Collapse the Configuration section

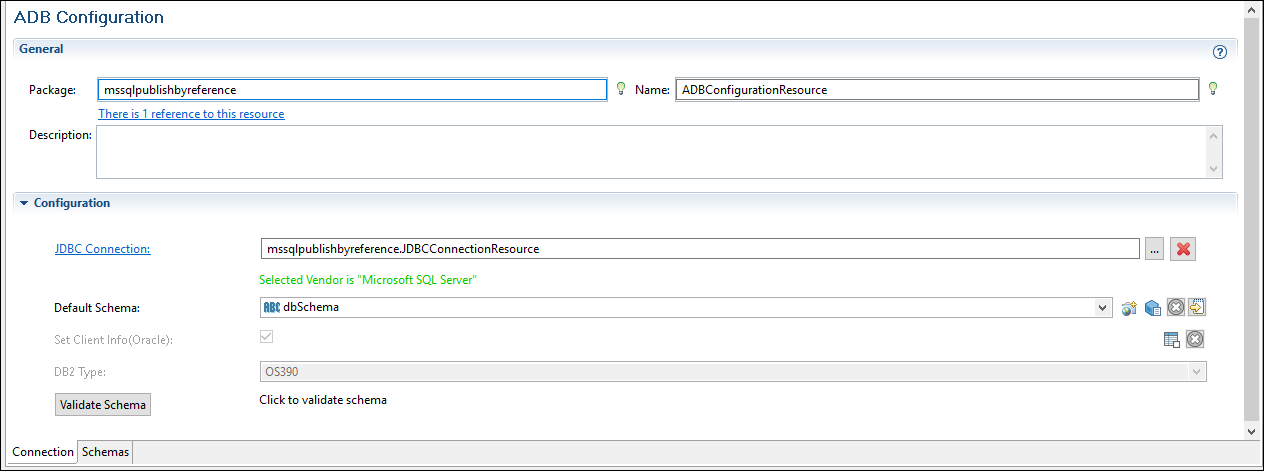[x=24, y=203]
